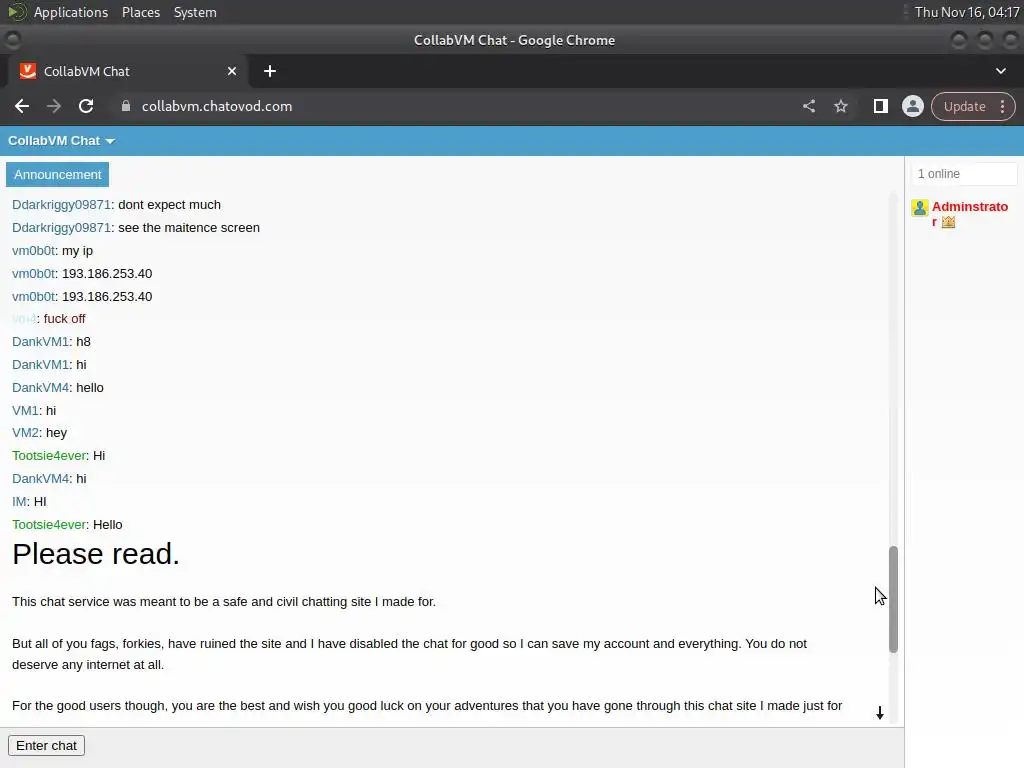Click the '1 online' user search field
The width and height of the screenshot is (1024, 768).
[x=964, y=174]
